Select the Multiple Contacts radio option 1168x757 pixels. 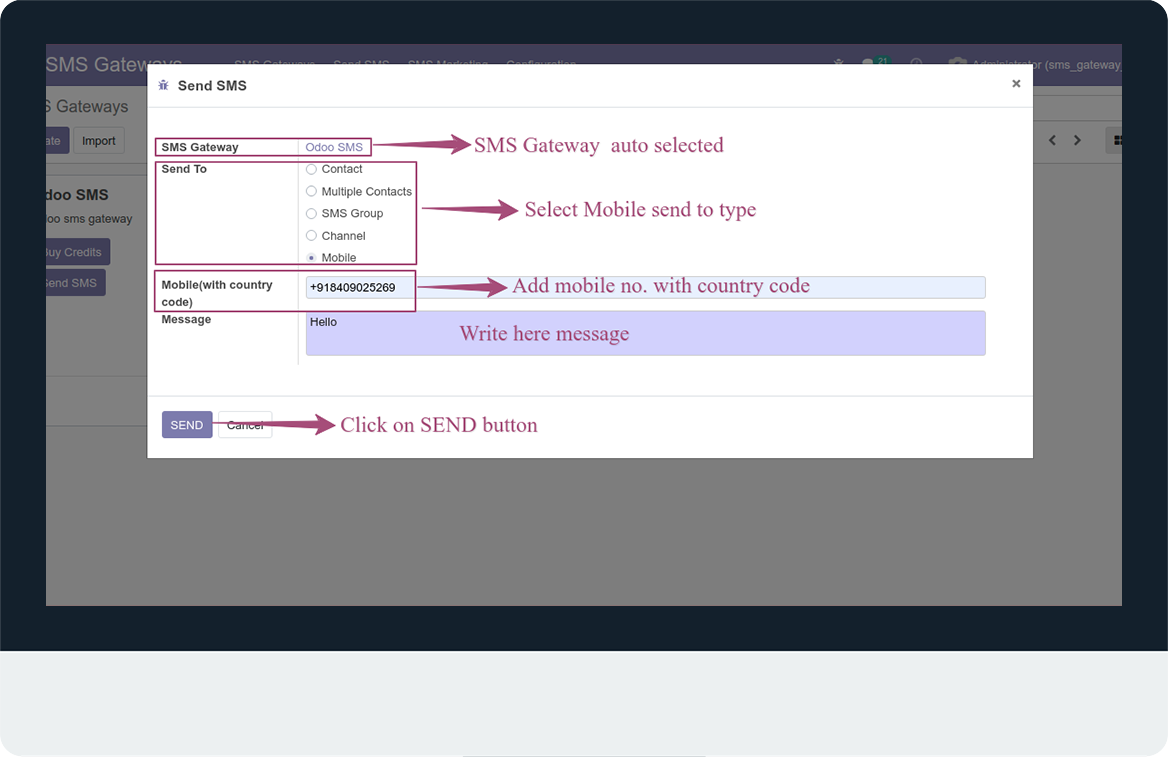(311, 191)
